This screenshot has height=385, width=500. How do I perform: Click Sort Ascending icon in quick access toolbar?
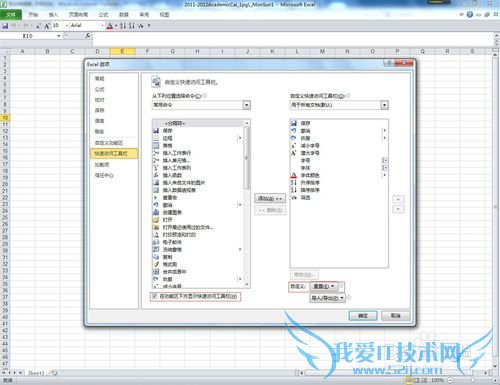point(123,26)
